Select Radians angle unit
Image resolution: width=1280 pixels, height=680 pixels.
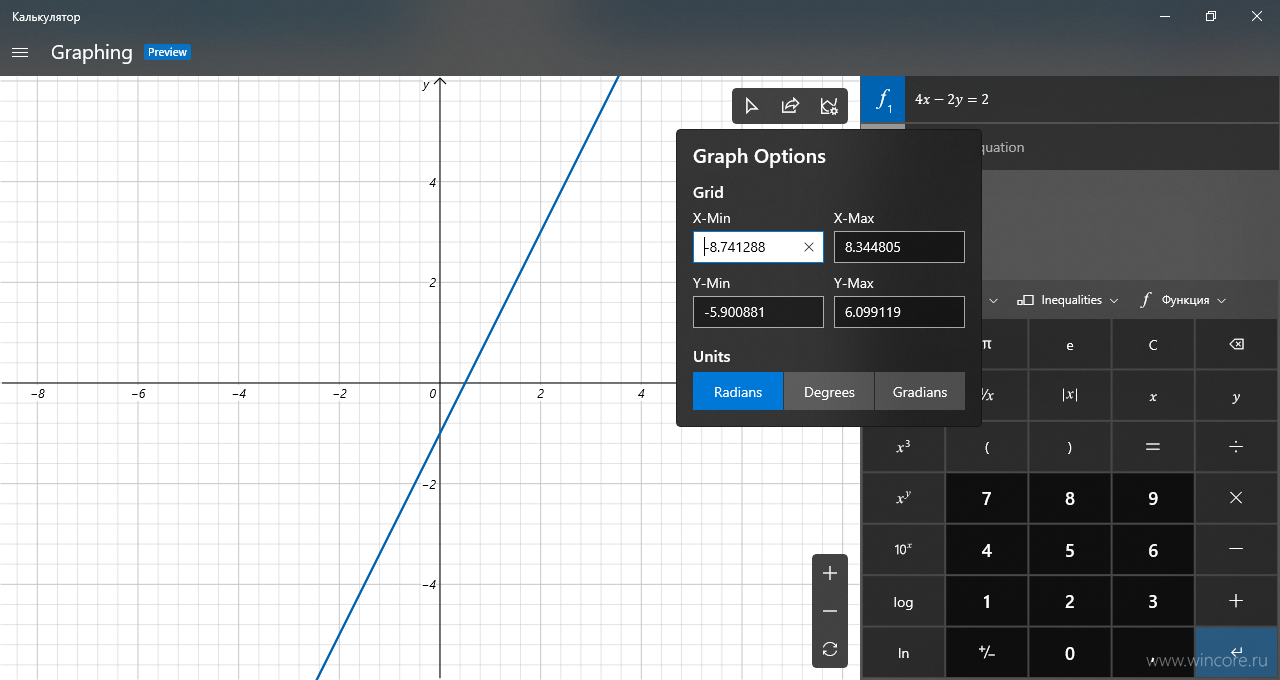738,391
